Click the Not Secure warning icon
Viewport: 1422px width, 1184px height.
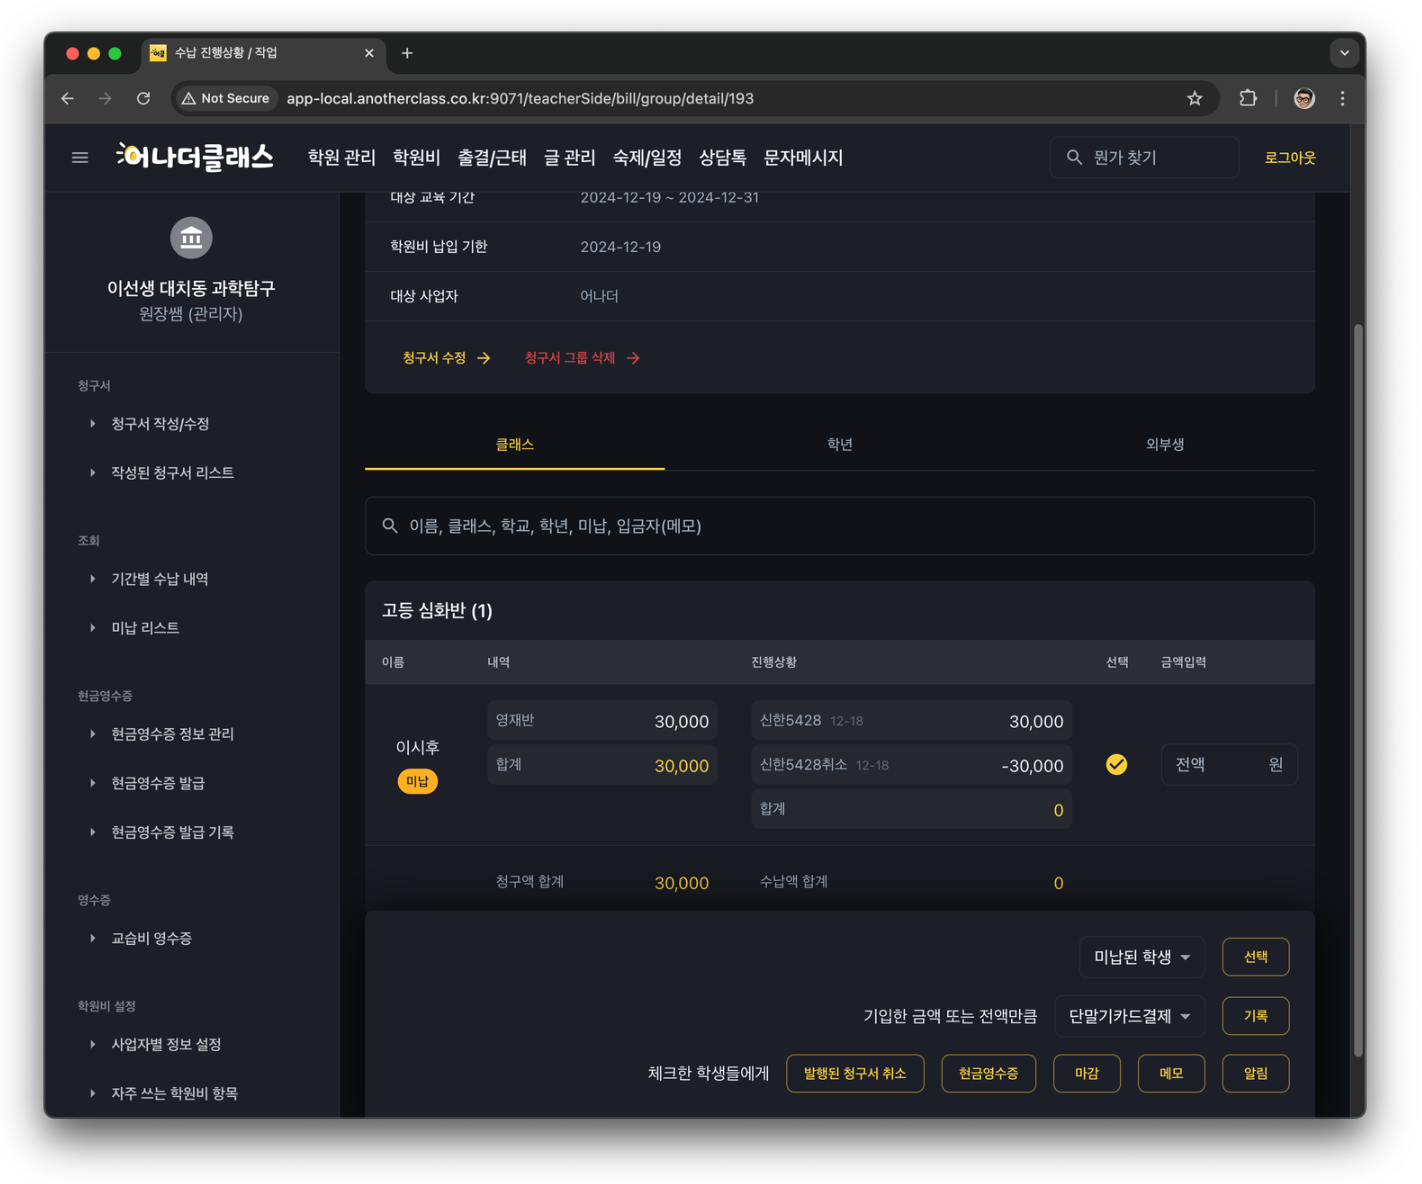click(x=189, y=98)
